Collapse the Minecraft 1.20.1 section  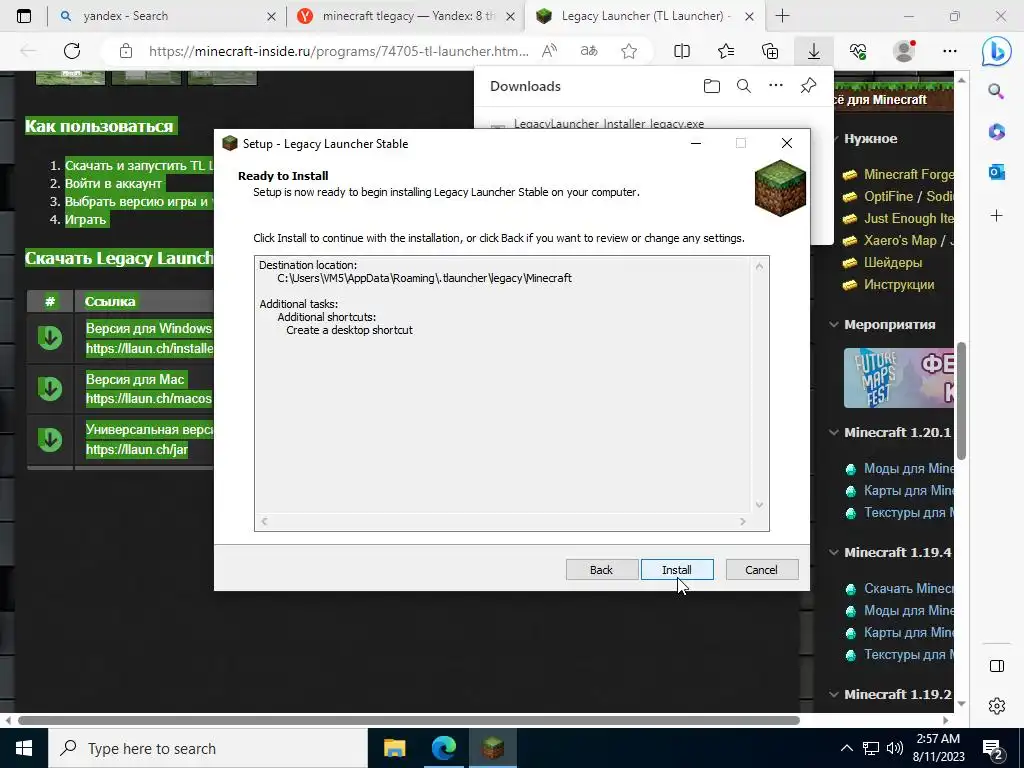[834, 432]
